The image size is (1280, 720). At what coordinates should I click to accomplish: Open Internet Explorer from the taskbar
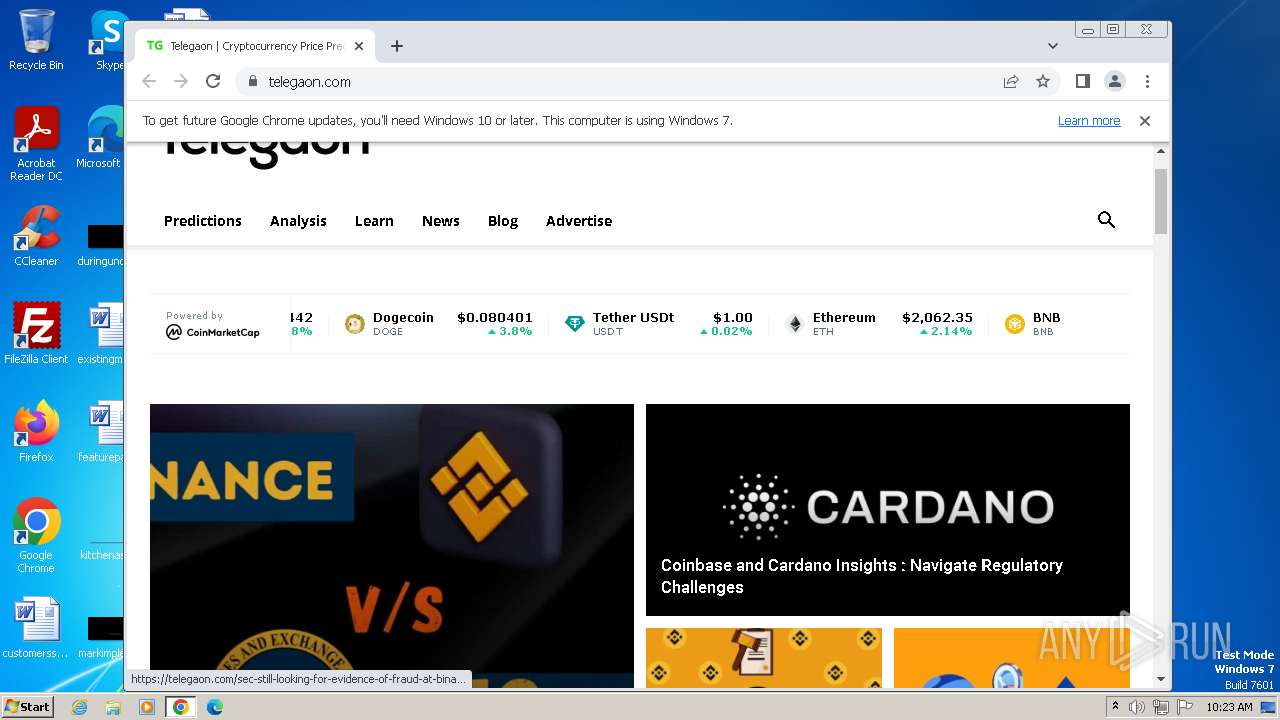click(80, 707)
